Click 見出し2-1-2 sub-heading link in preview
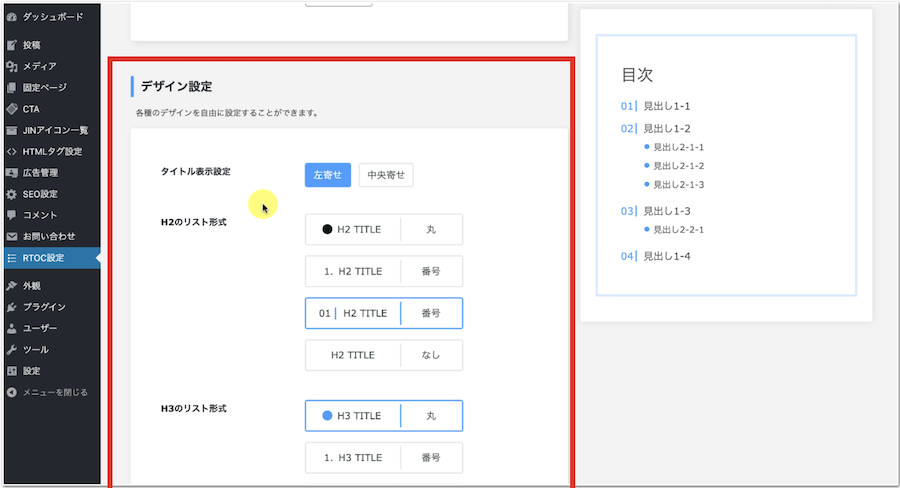Screen dimensions: 900x488 click(678, 165)
